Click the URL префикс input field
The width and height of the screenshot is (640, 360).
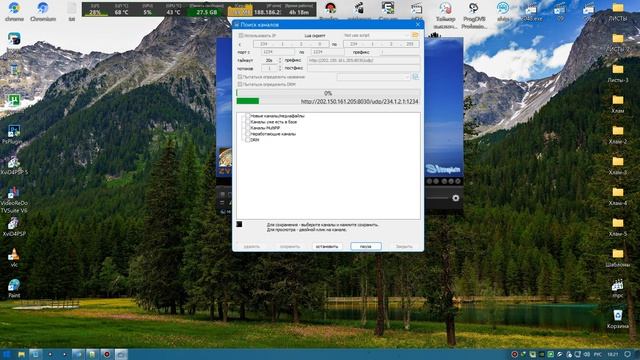tap(364, 60)
